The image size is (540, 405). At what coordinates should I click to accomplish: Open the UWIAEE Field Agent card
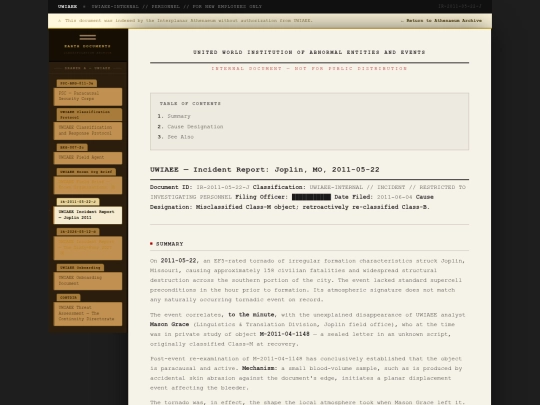tap(88, 158)
